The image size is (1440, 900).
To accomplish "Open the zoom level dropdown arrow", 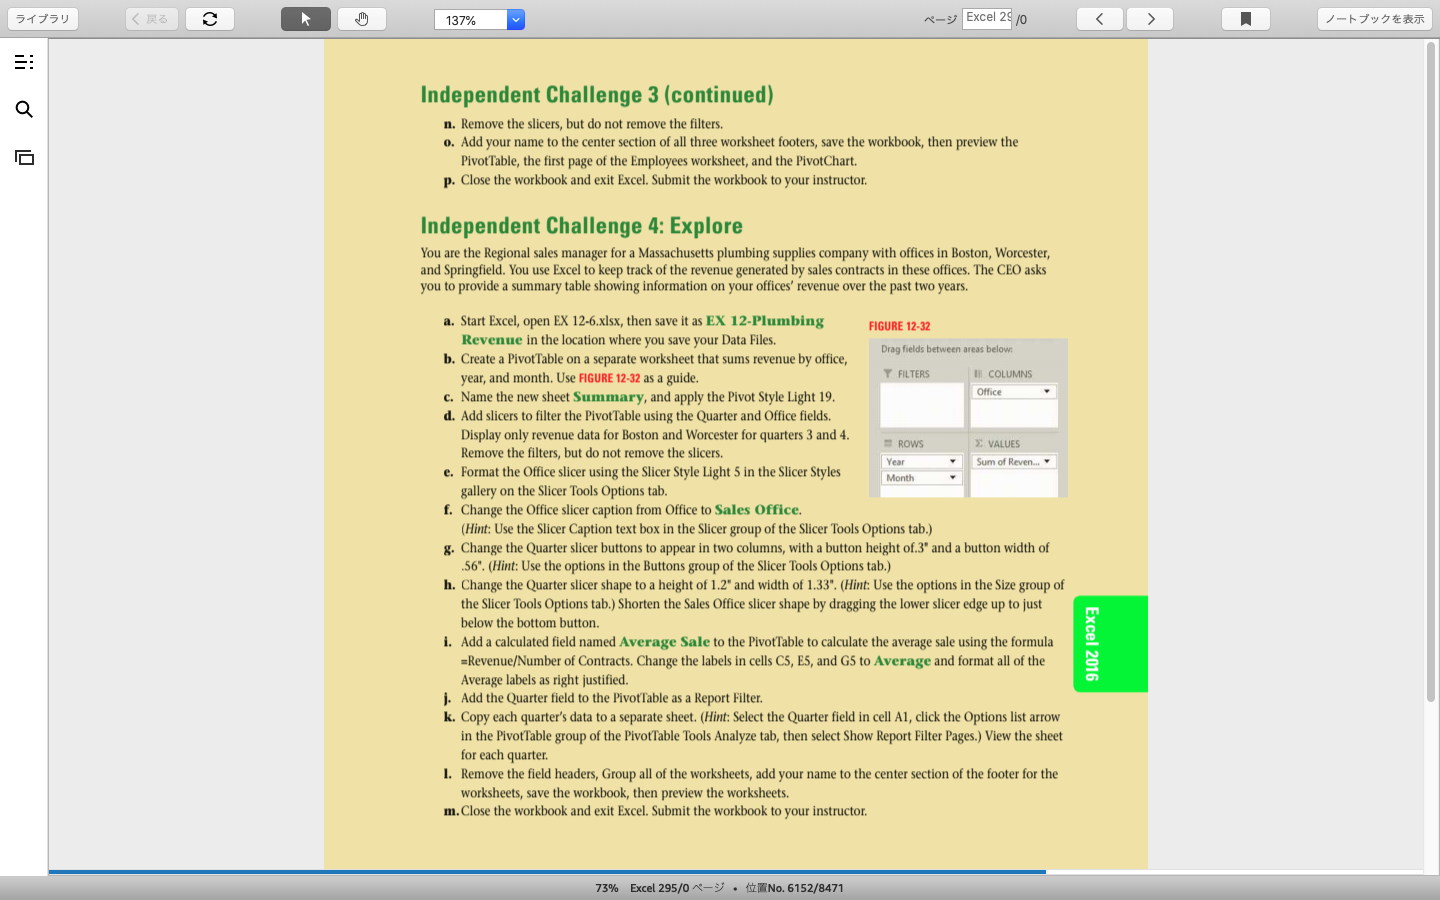I will 516,20.
